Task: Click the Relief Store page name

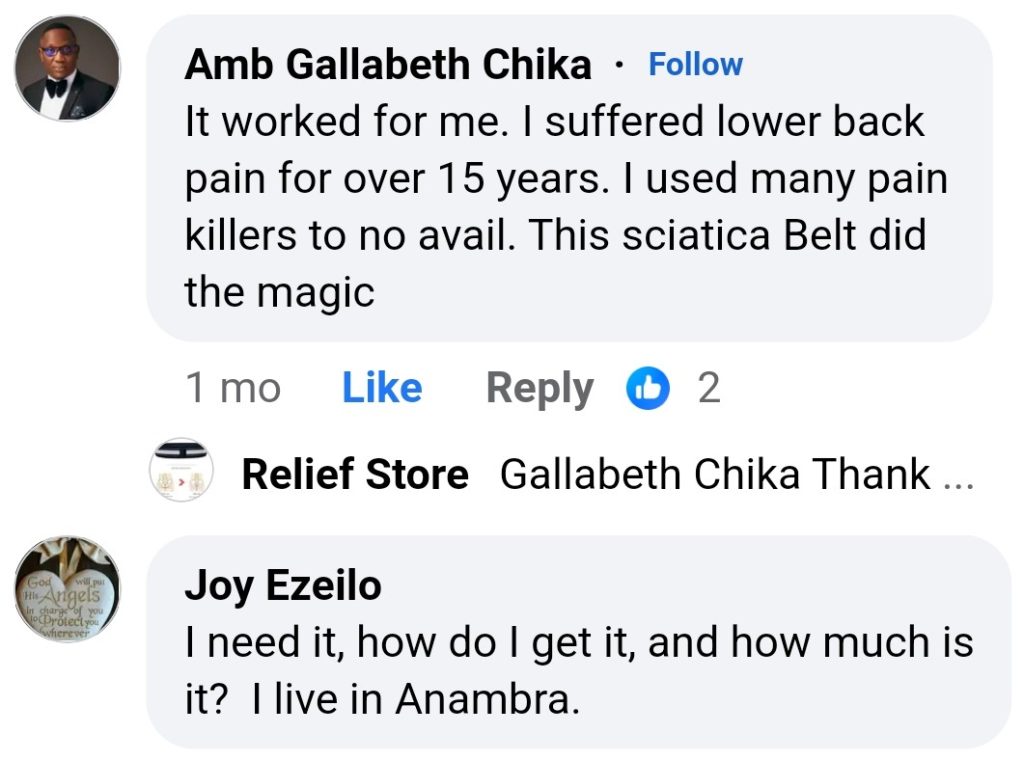Action: point(355,474)
